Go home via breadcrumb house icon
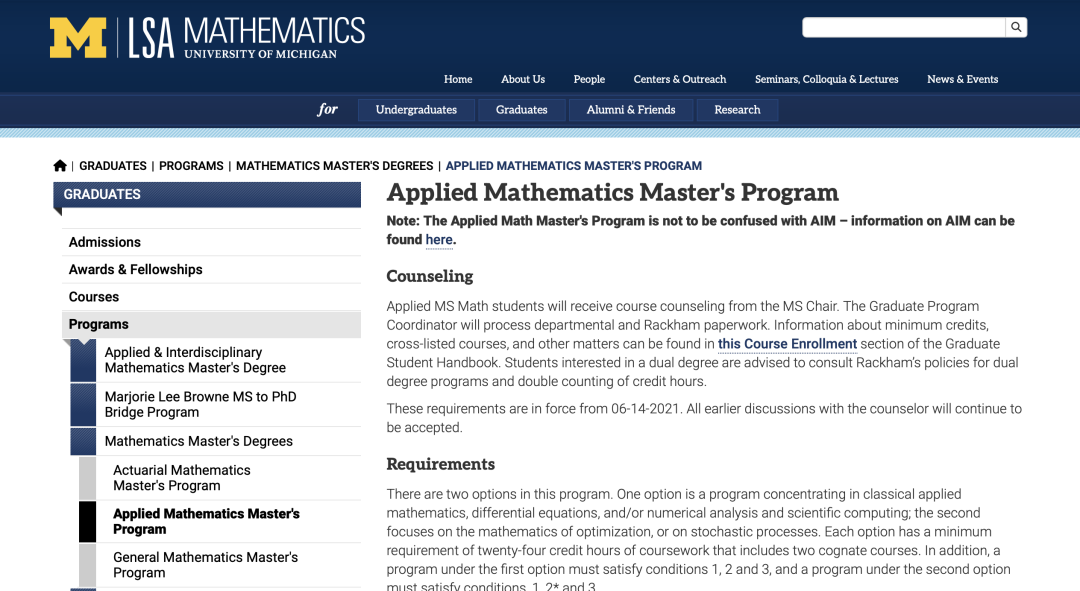This screenshot has width=1080, height=591. click(60, 166)
